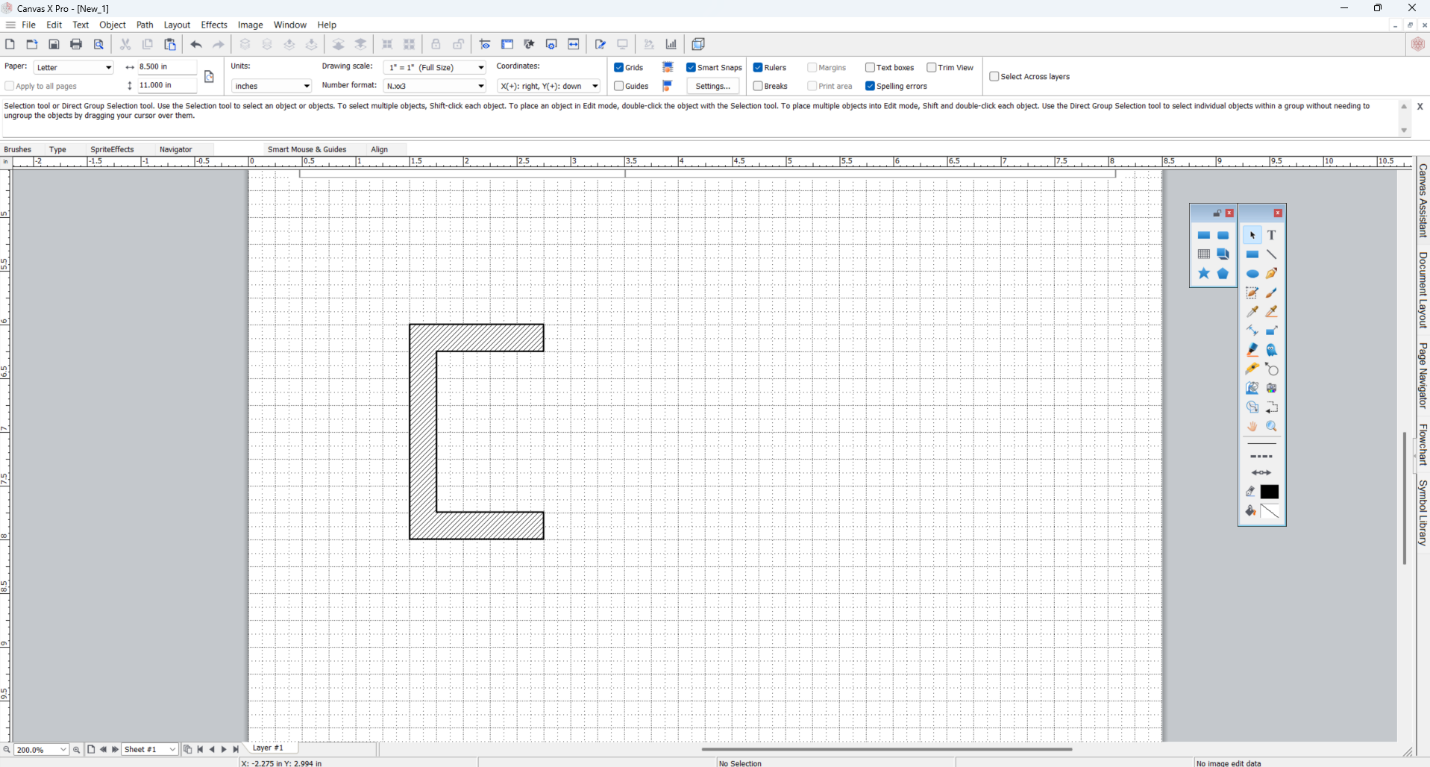Select the Oval drawing tool
The width and height of the screenshot is (1430, 767).
click(1252, 274)
